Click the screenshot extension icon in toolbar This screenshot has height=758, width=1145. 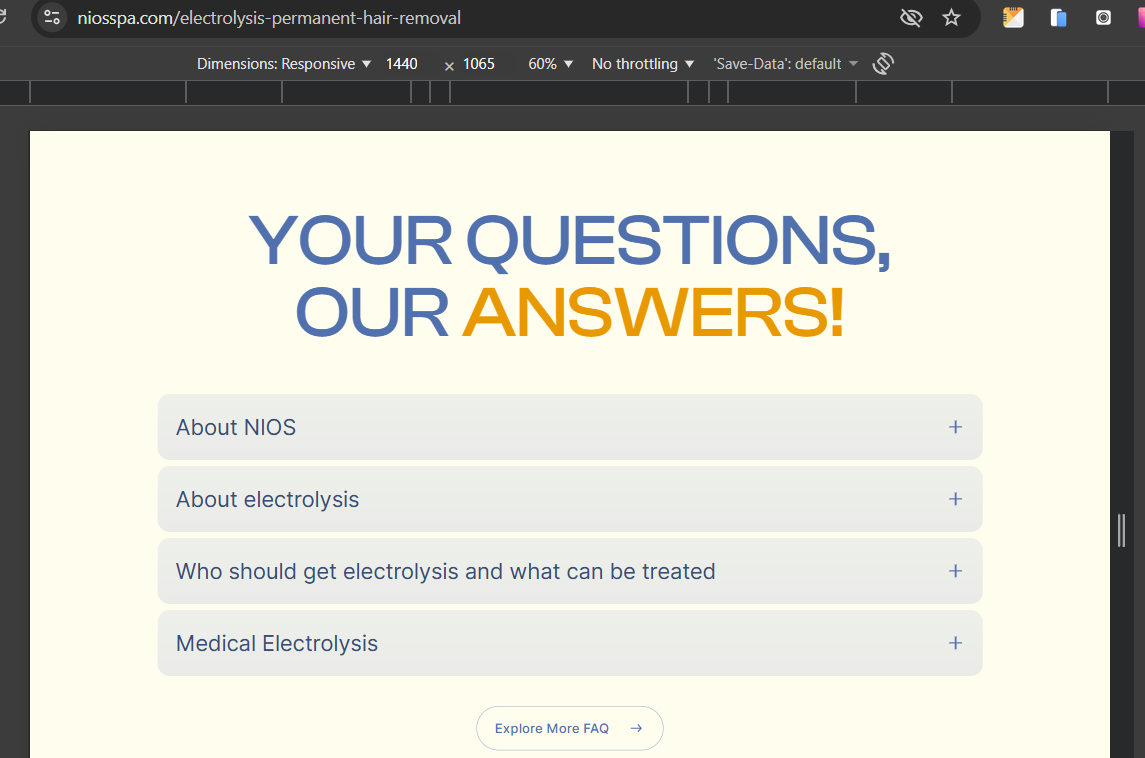tap(1103, 18)
